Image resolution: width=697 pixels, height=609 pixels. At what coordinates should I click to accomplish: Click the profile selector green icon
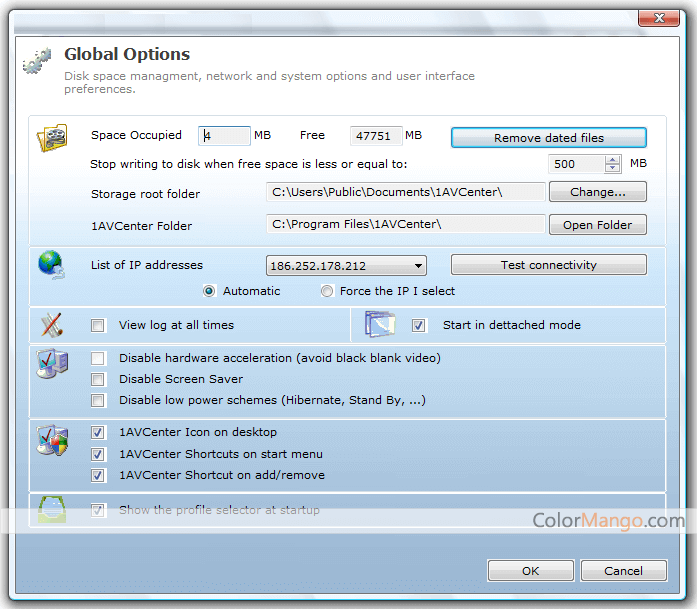(x=51, y=510)
